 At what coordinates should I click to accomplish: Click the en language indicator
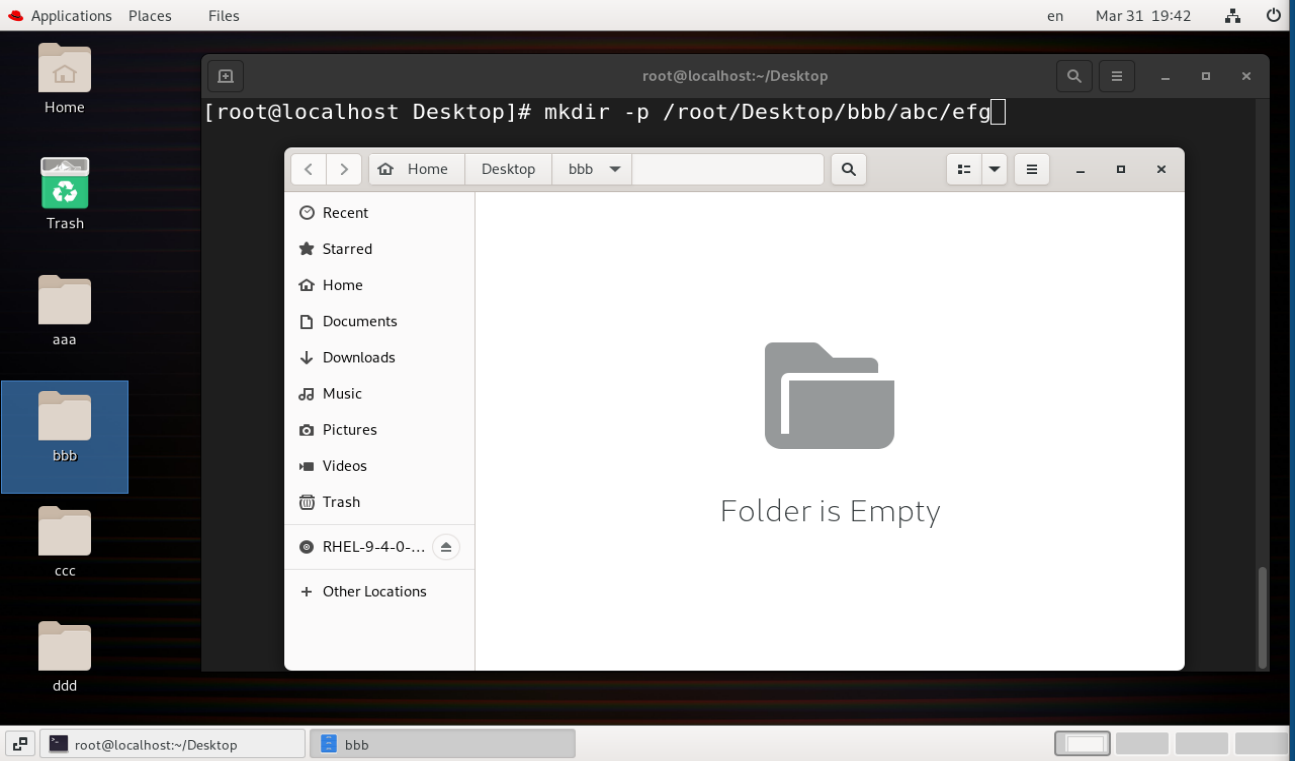tap(1055, 15)
